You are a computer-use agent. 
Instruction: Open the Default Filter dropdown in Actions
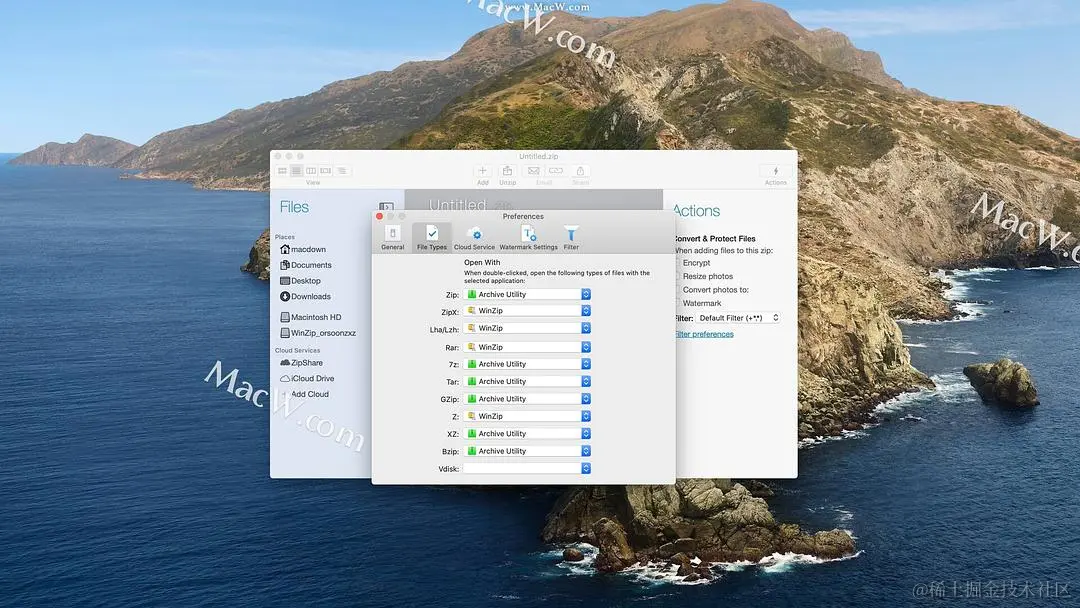pos(738,318)
